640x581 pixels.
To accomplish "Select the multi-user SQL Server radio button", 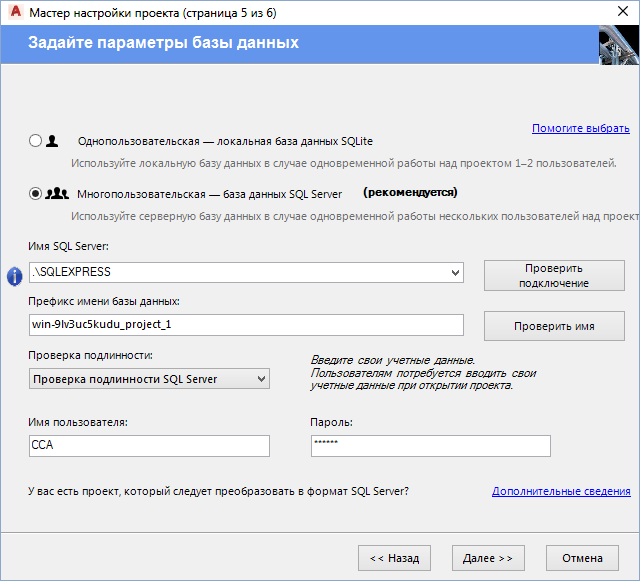I will click(x=36, y=194).
